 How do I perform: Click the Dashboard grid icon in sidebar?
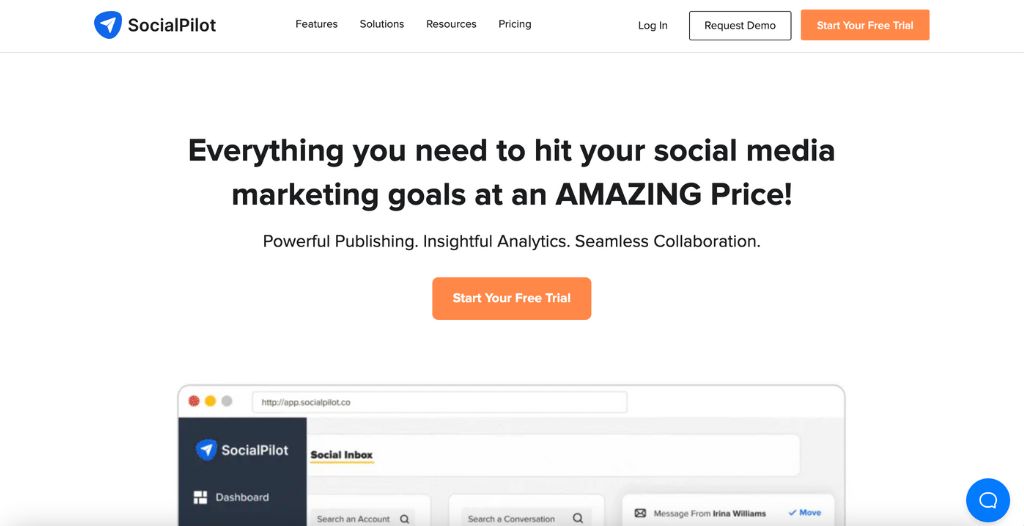(200, 497)
